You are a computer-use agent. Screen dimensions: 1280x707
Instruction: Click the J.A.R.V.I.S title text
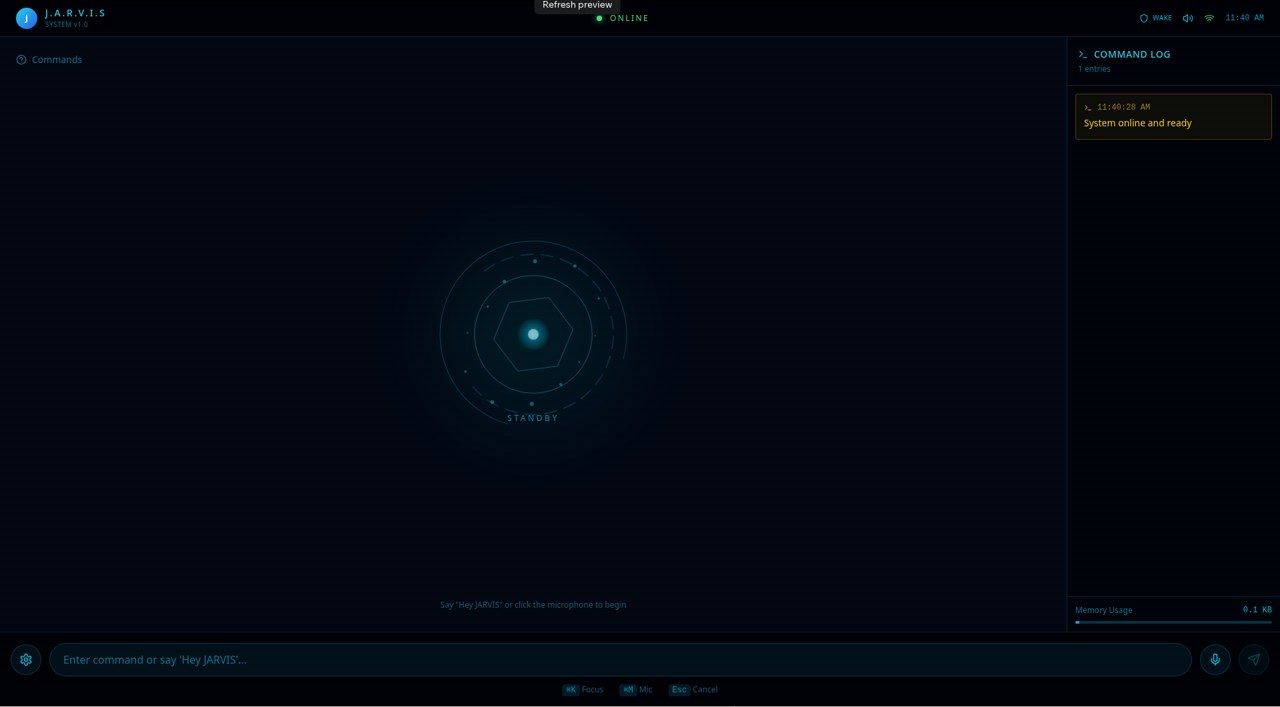click(75, 13)
